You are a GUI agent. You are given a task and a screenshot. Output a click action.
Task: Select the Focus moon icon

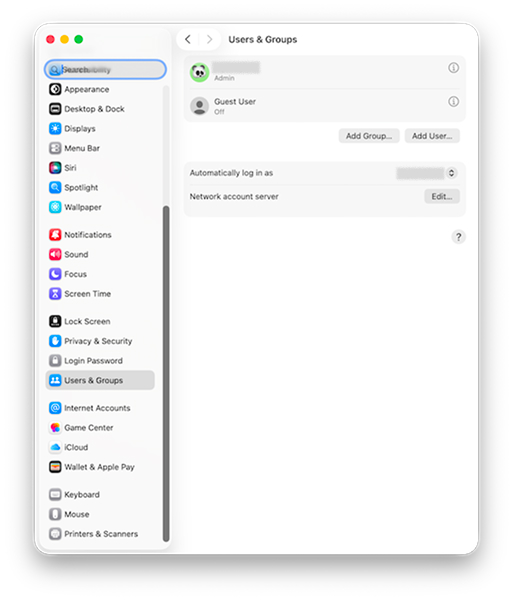55,274
